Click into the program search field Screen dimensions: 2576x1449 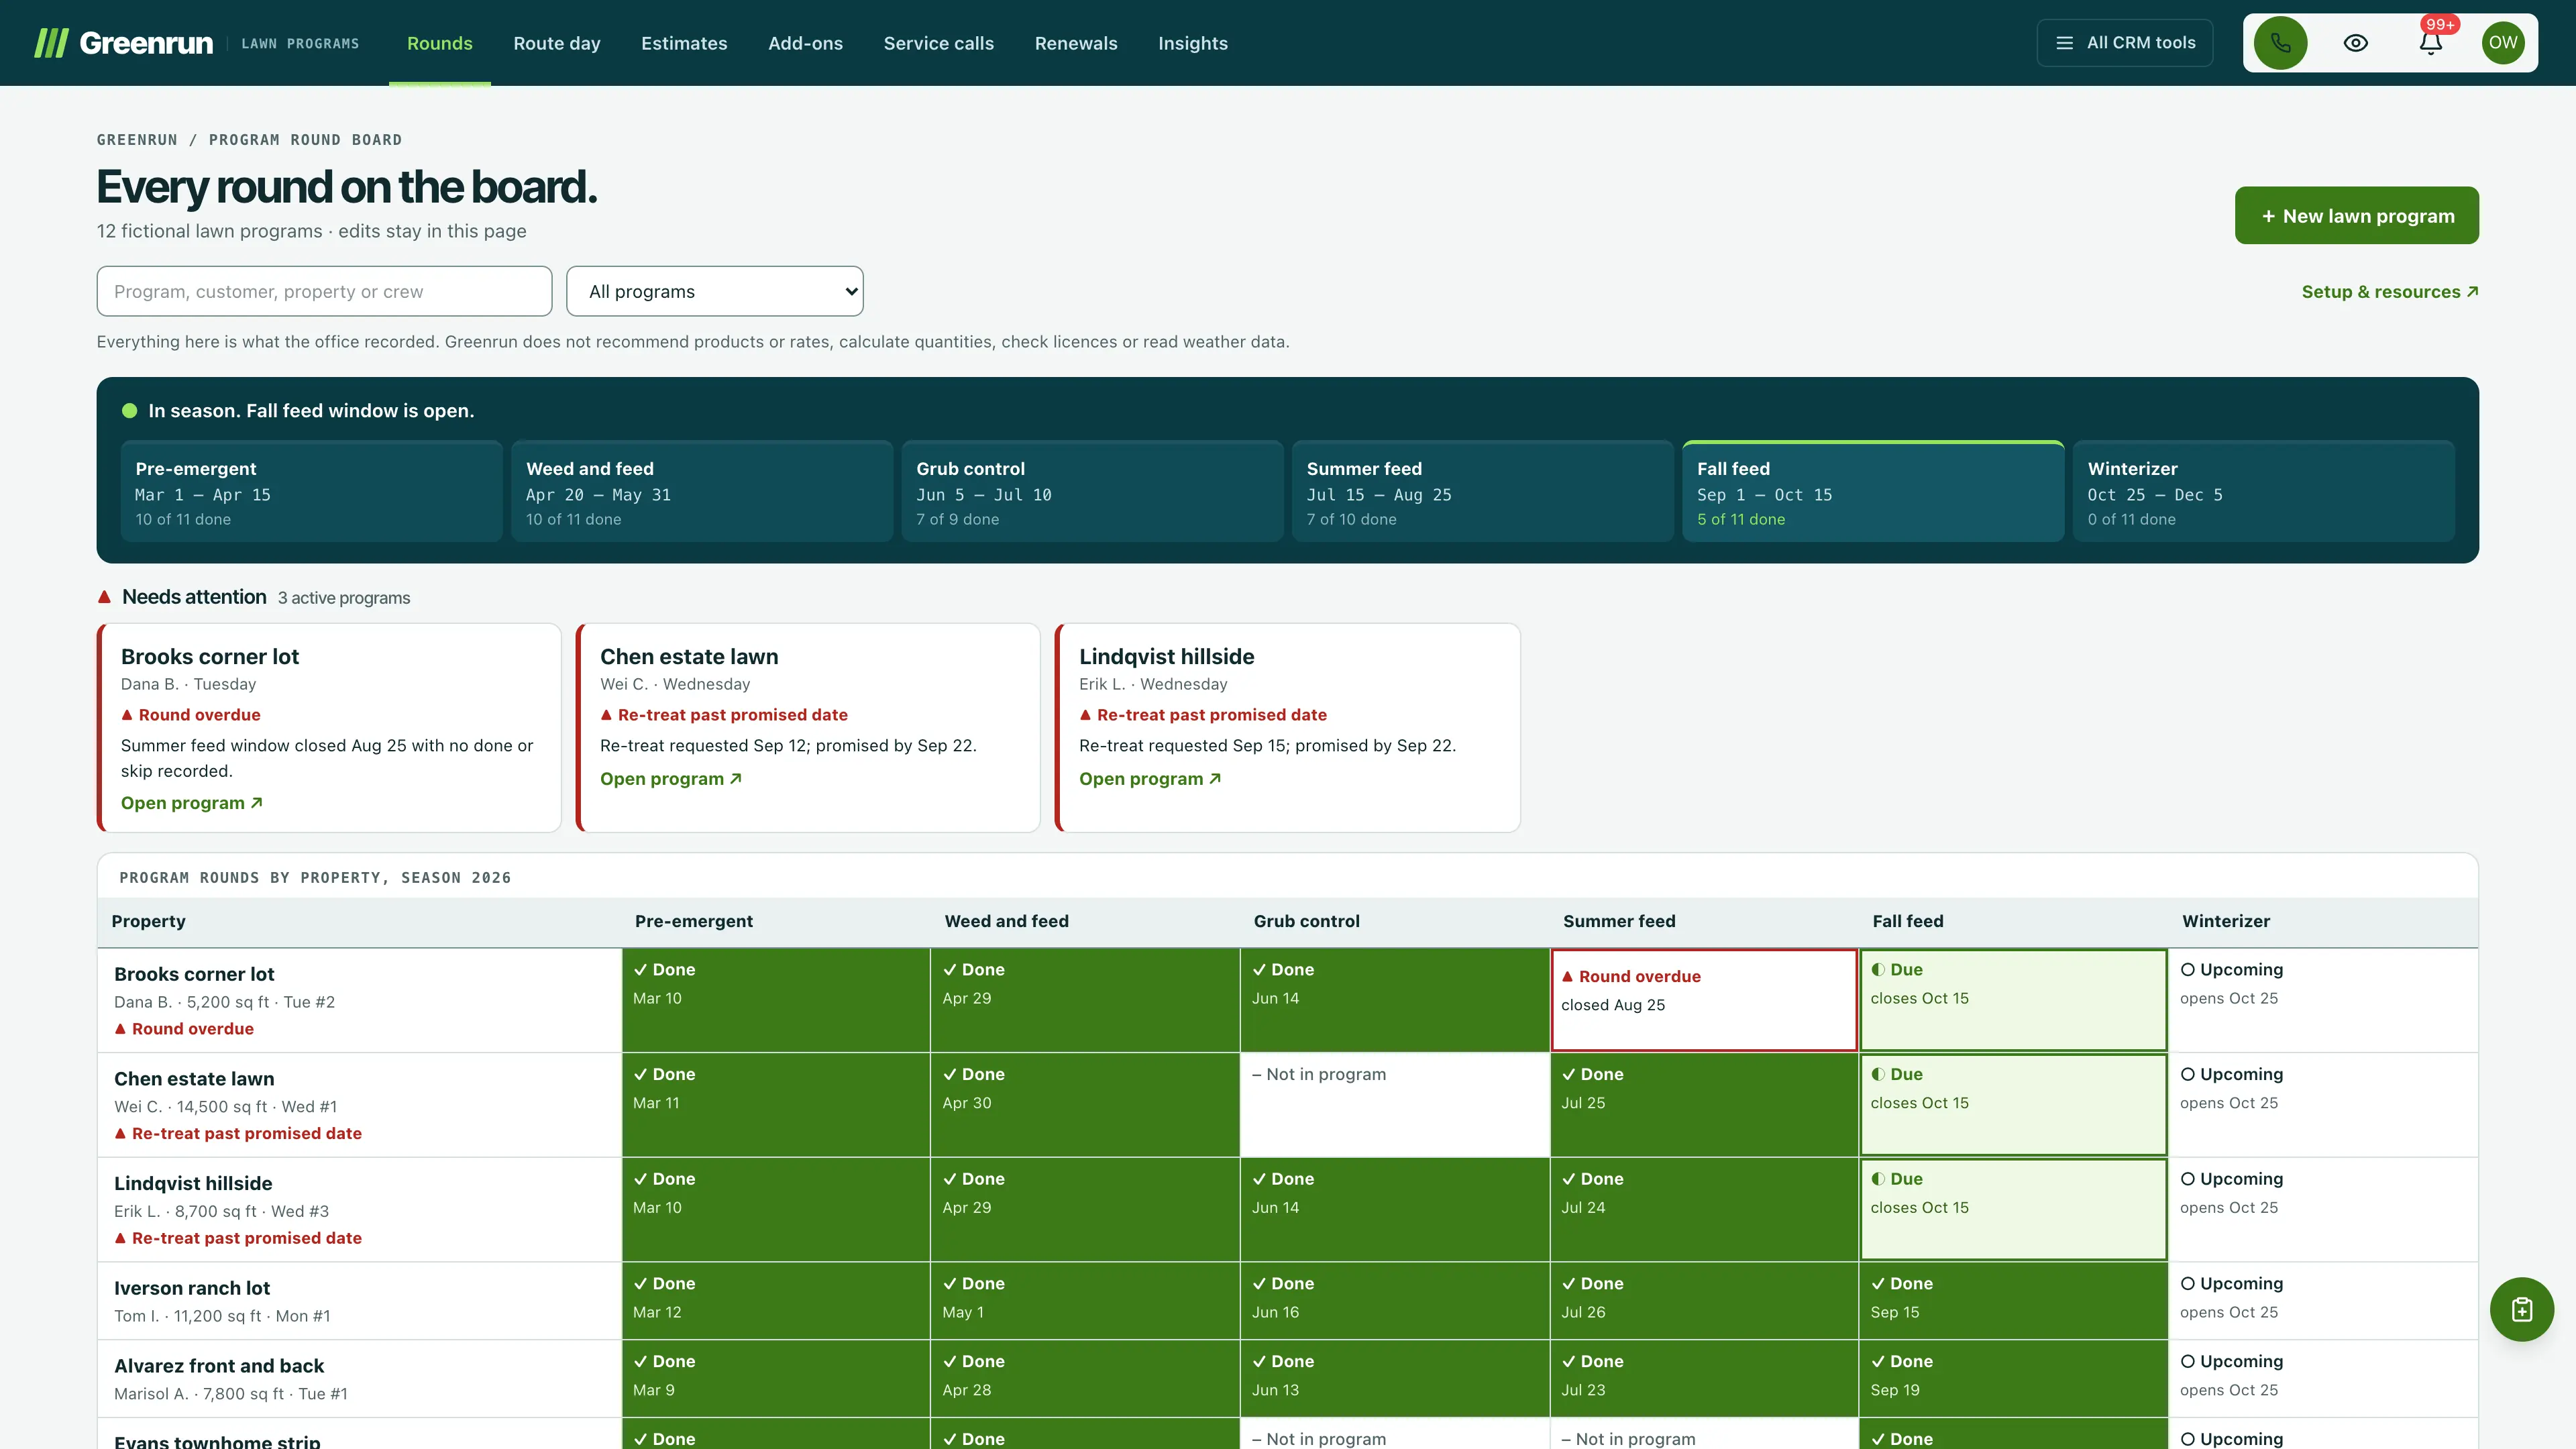[x=324, y=291]
